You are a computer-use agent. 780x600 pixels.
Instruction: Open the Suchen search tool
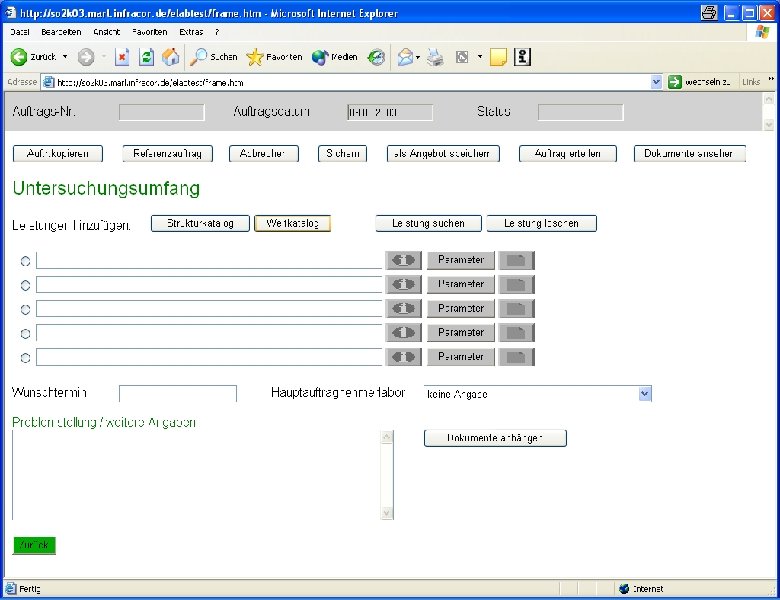213,57
